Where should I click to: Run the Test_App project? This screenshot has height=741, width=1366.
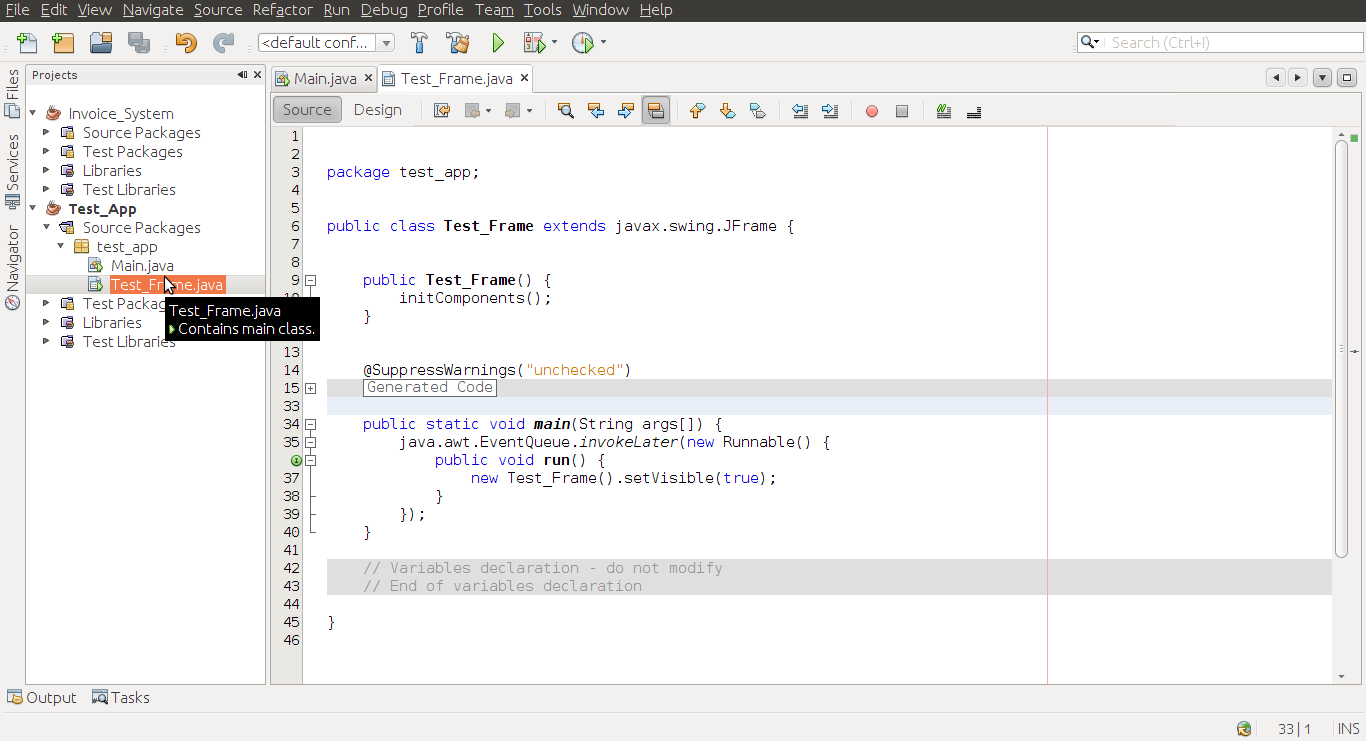click(497, 42)
